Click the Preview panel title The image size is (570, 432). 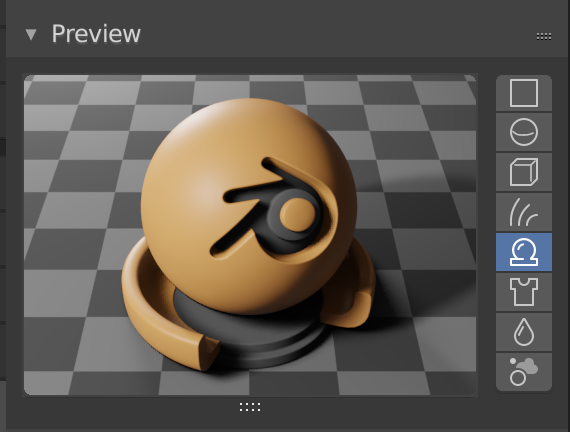96,34
